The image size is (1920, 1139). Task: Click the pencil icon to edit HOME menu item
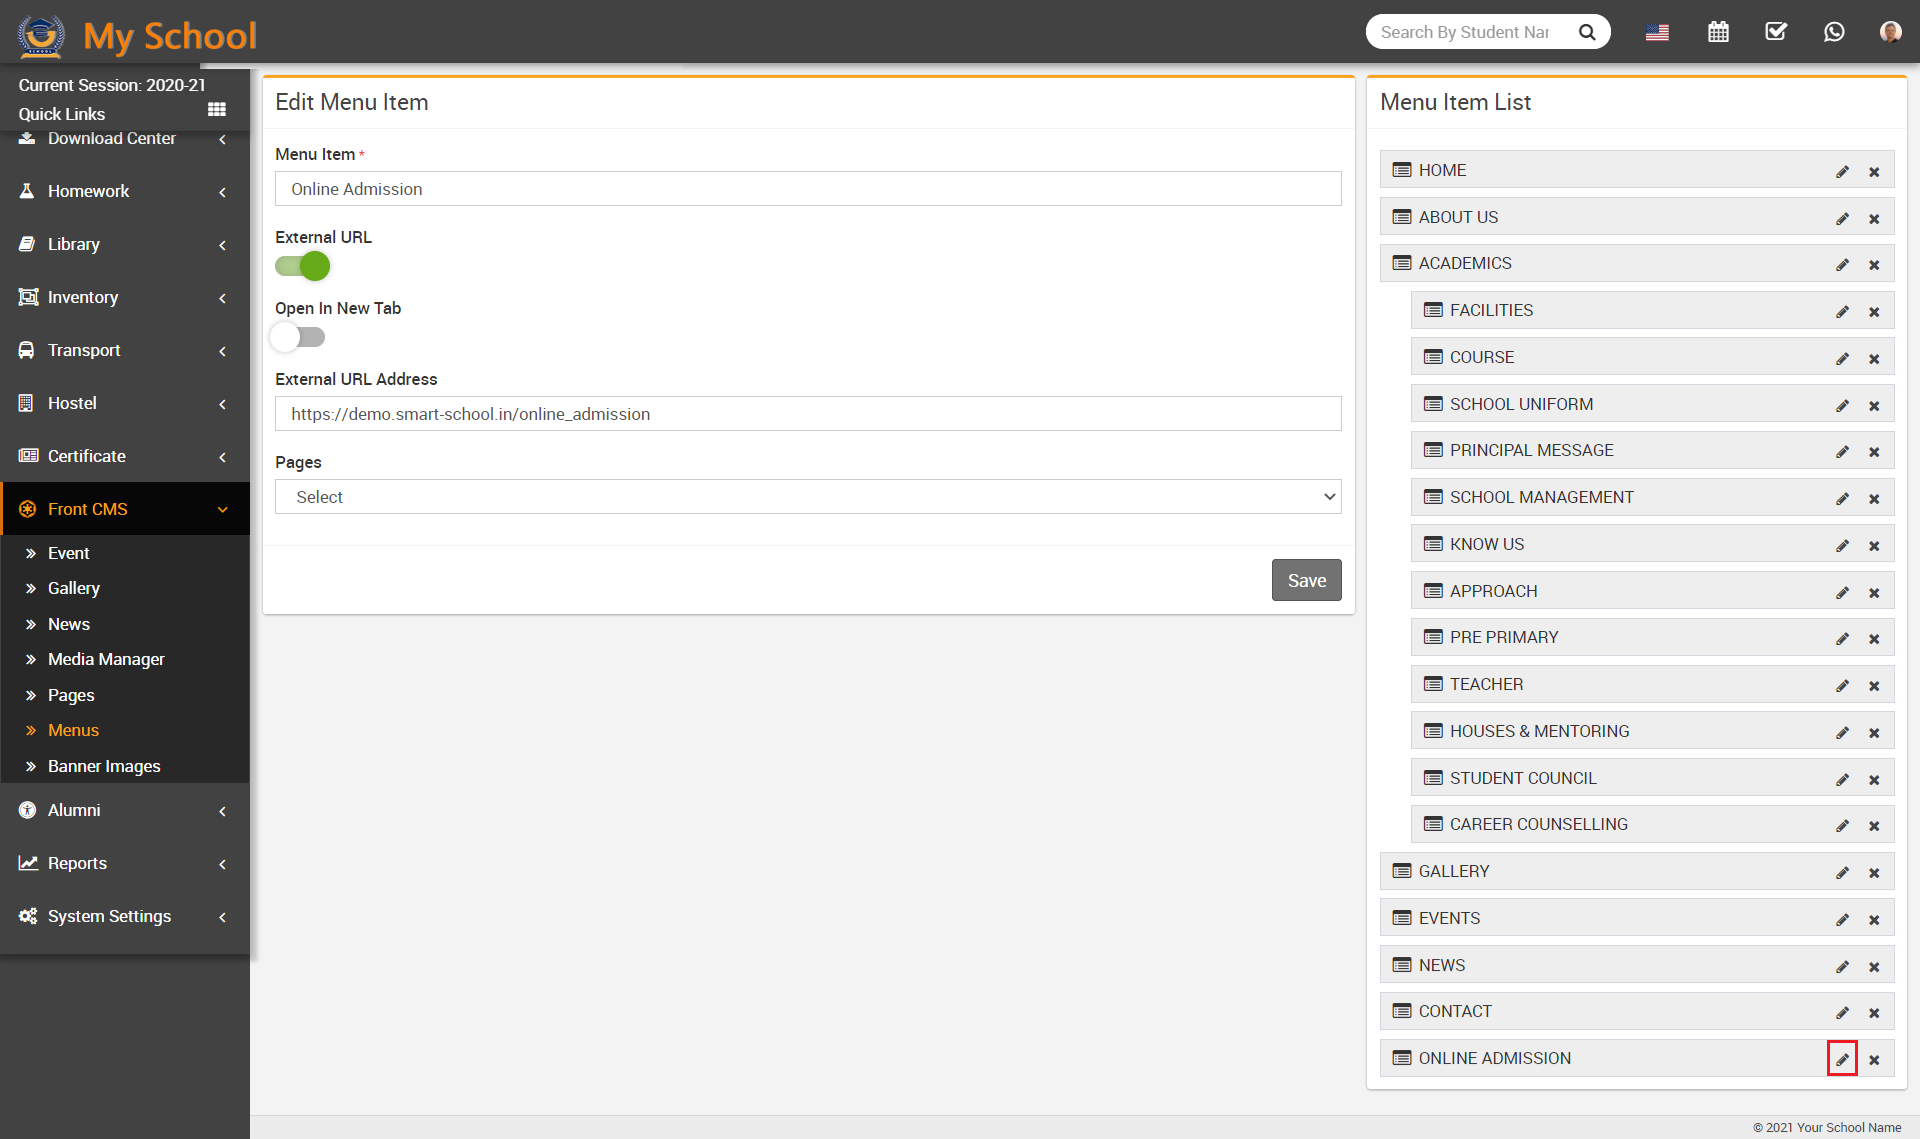point(1843,170)
